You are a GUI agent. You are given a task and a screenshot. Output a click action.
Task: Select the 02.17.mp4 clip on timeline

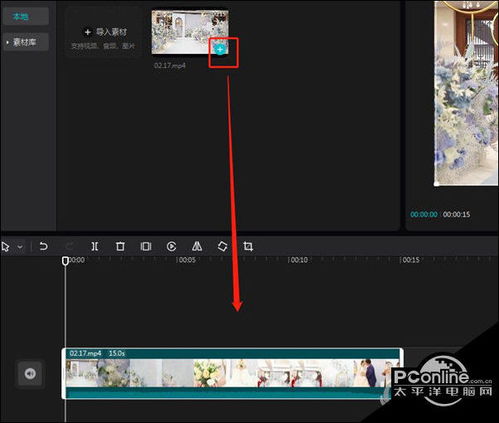click(232, 373)
